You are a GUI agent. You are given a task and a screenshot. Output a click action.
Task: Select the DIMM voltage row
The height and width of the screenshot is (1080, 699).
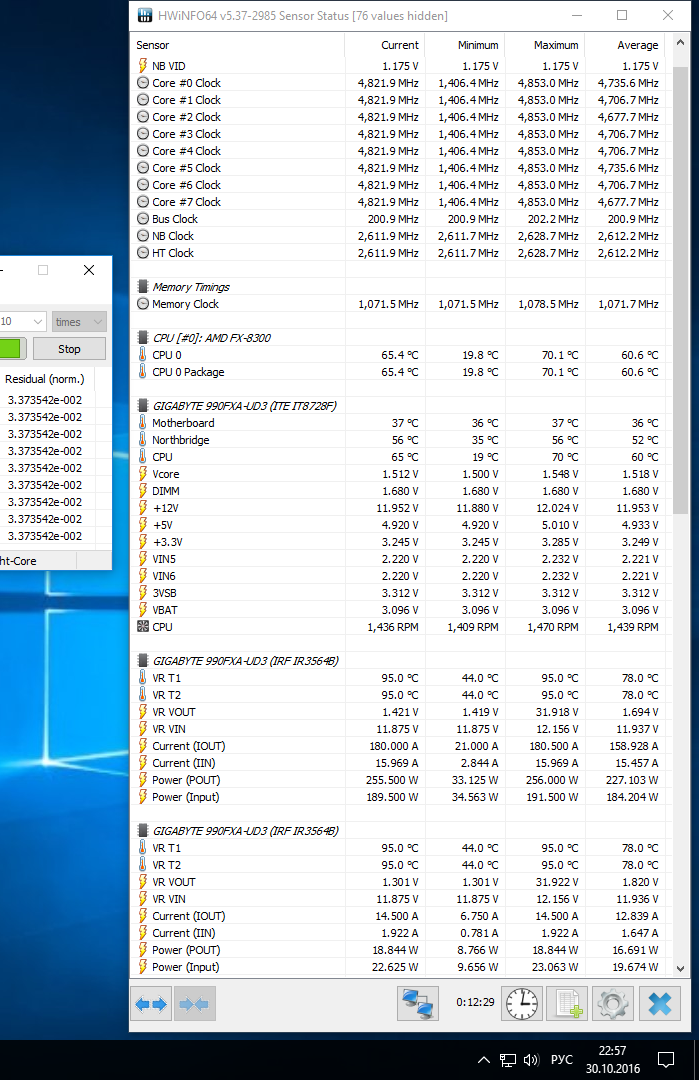click(x=398, y=491)
